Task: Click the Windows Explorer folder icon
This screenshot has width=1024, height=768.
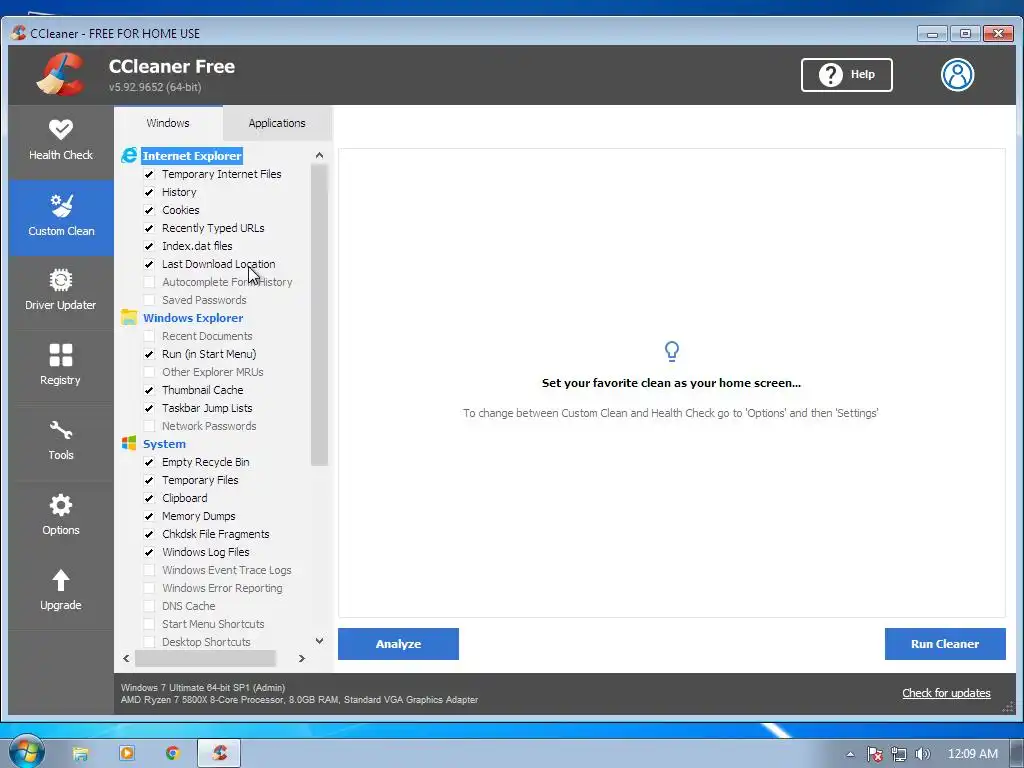Action: pos(129,317)
